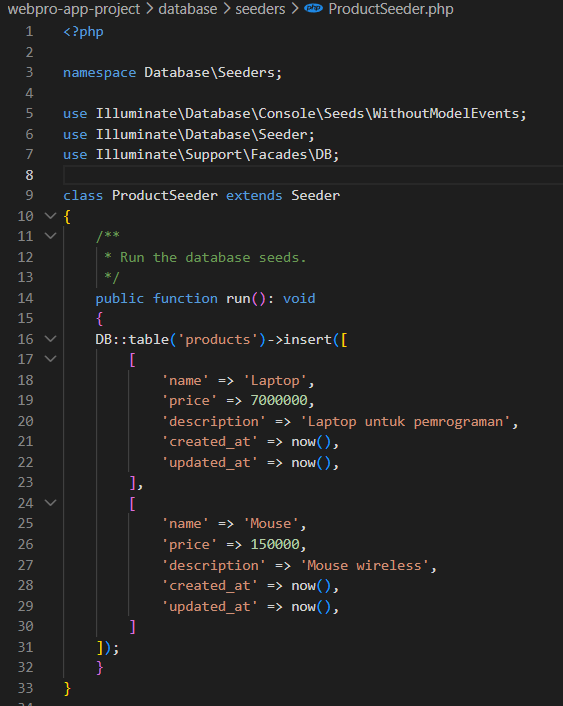Click the 'webpro-app-project' breadcrumb segment
The image size is (563, 706).
point(74,9)
